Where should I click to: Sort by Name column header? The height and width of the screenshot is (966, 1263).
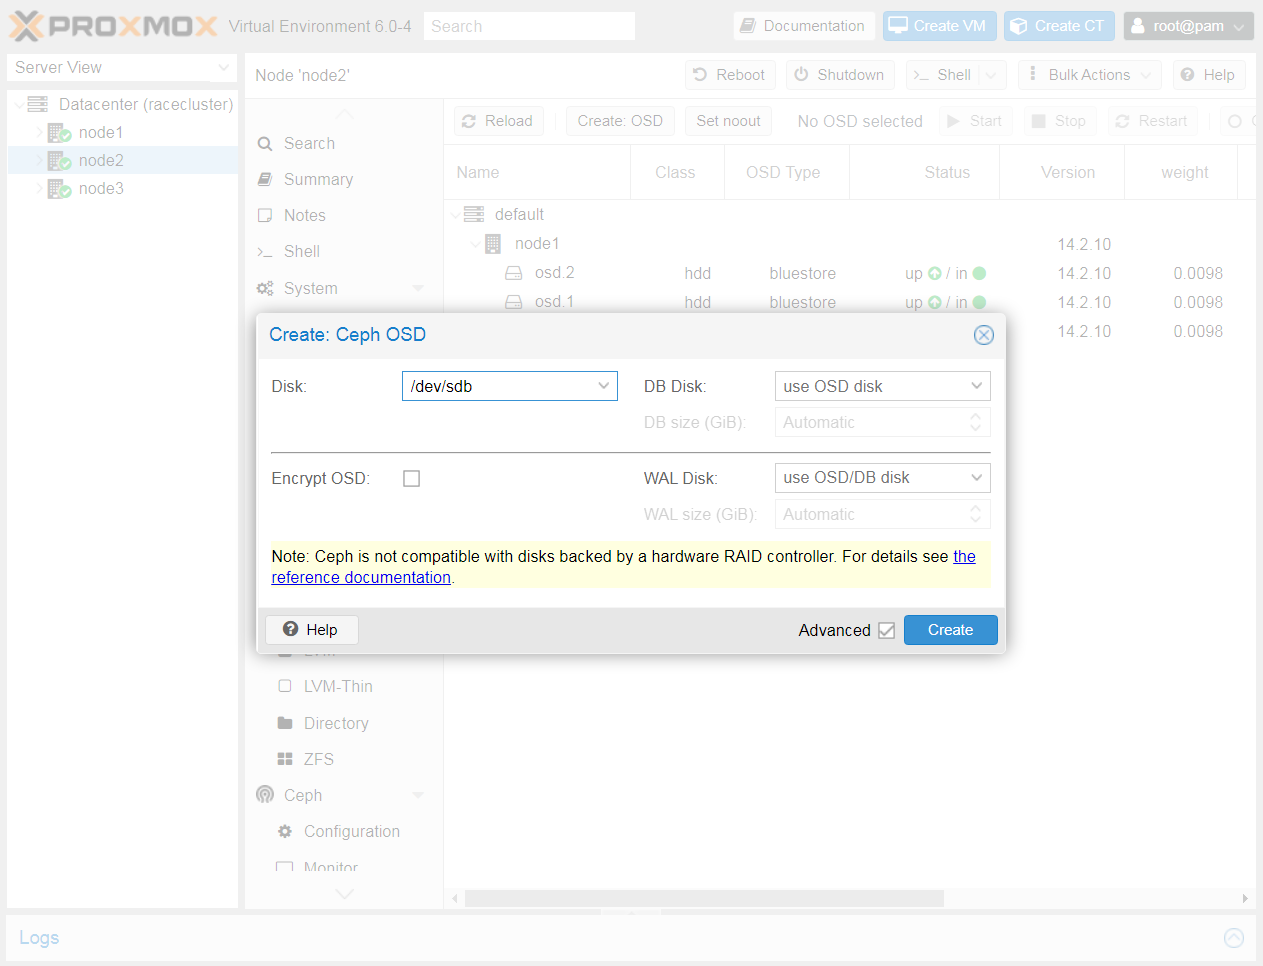pos(538,172)
